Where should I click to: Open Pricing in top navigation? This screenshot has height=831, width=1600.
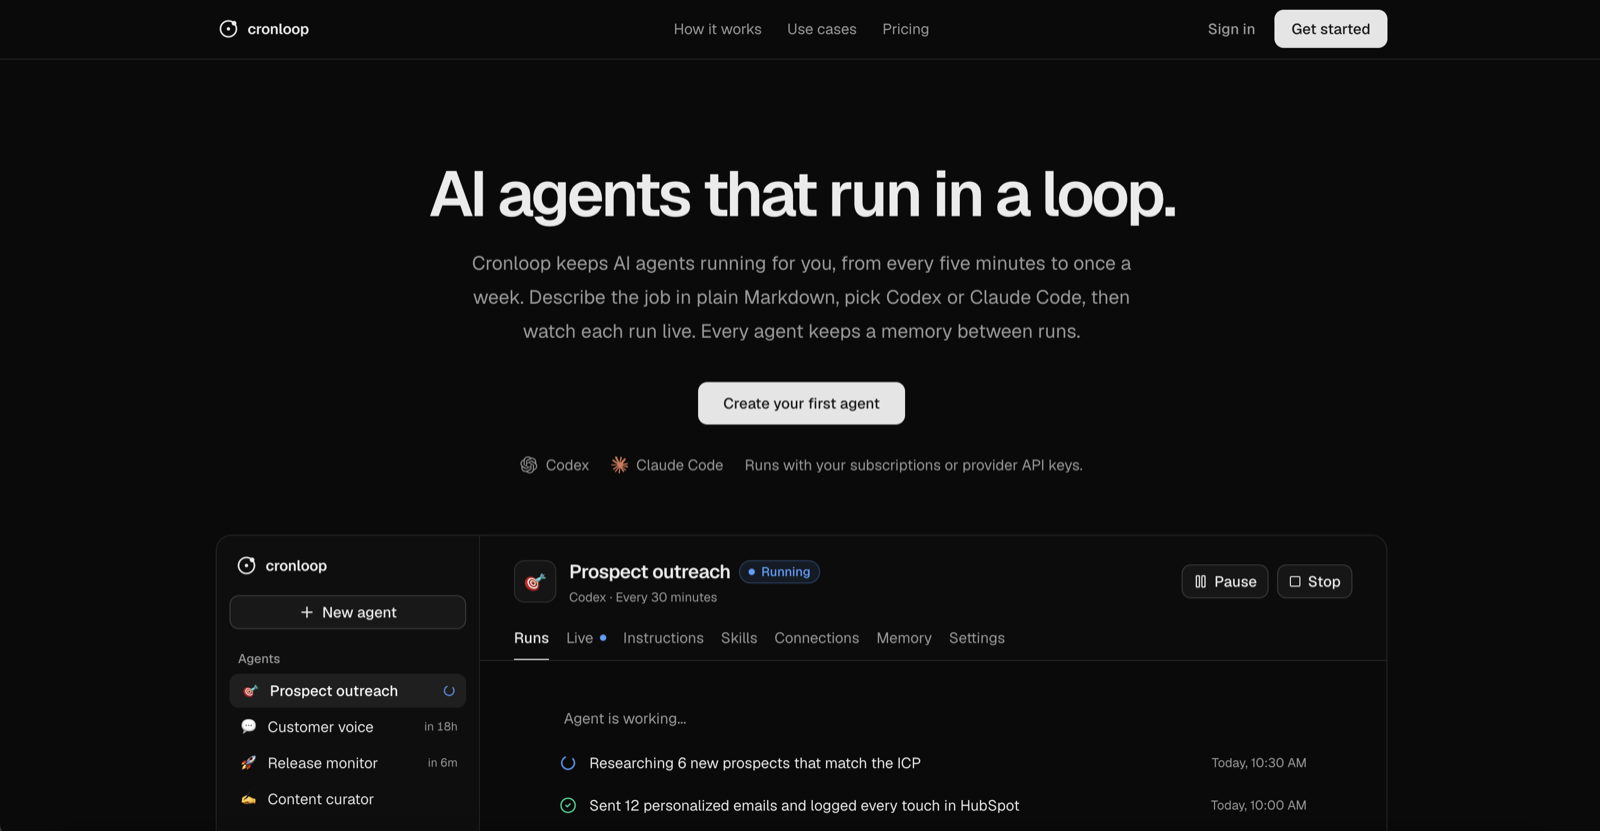(x=905, y=29)
